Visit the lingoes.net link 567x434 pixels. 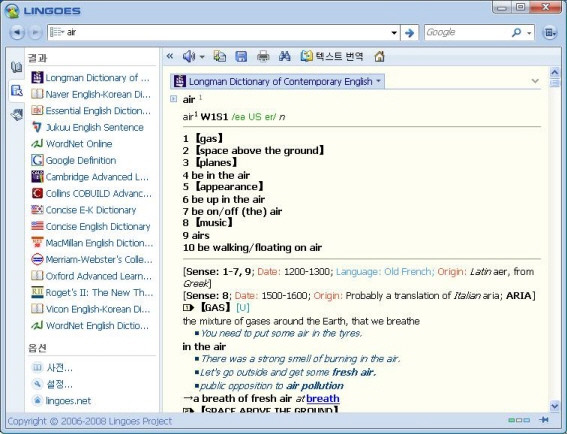coord(61,401)
